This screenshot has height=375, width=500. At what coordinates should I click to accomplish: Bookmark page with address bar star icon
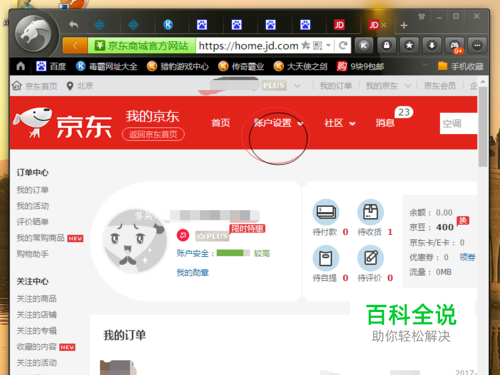coord(305,45)
